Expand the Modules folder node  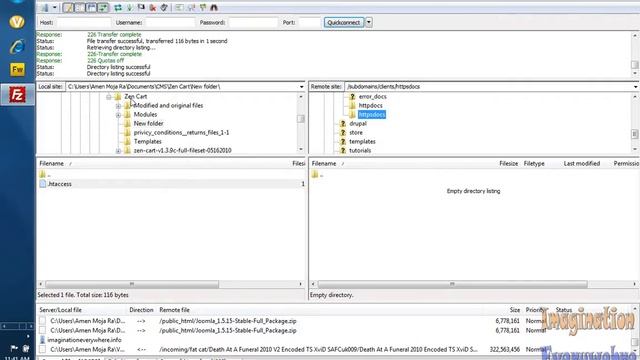tap(118, 115)
